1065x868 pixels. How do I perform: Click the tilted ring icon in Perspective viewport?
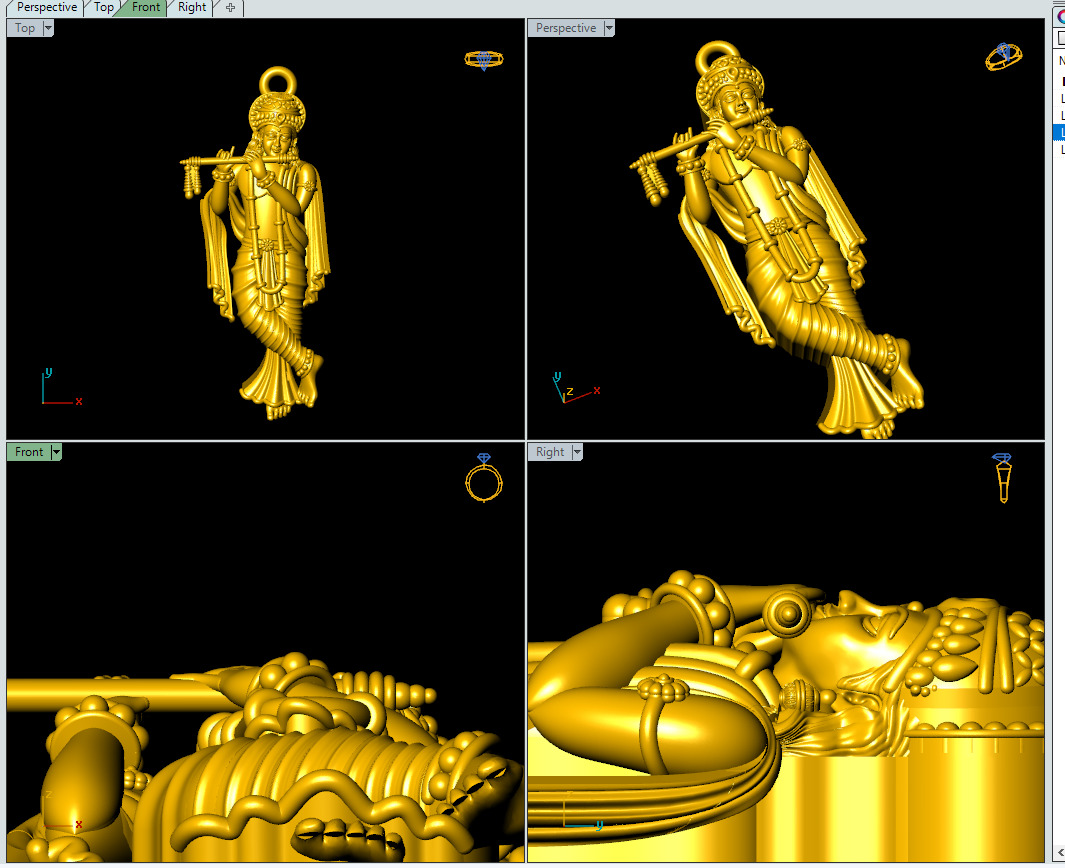pyautogui.click(x=1003, y=56)
